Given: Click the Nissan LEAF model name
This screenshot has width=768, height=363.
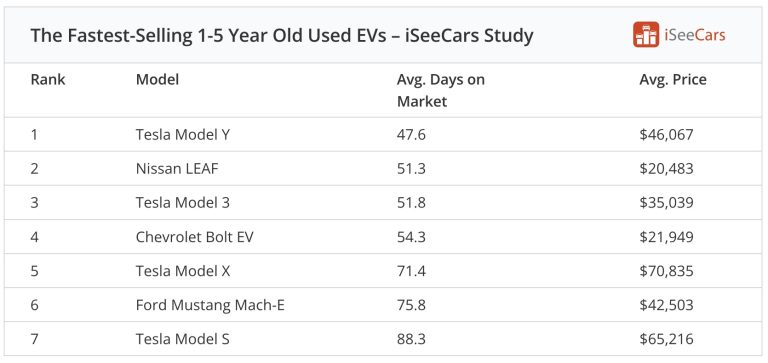Looking at the screenshot, I should click(x=177, y=169).
